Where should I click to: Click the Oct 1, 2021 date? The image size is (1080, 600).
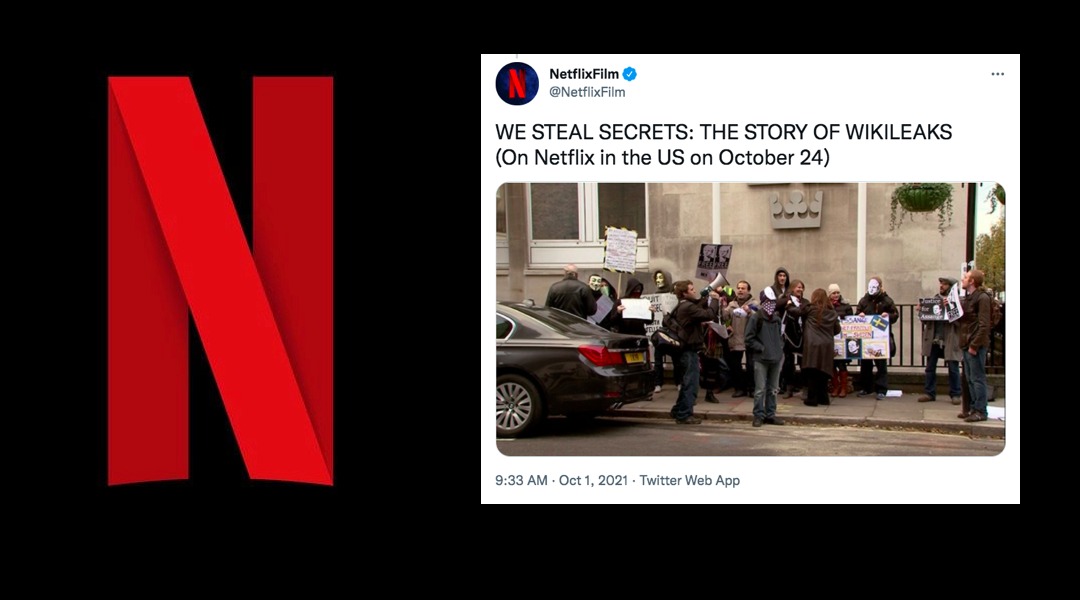click(593, 480)
